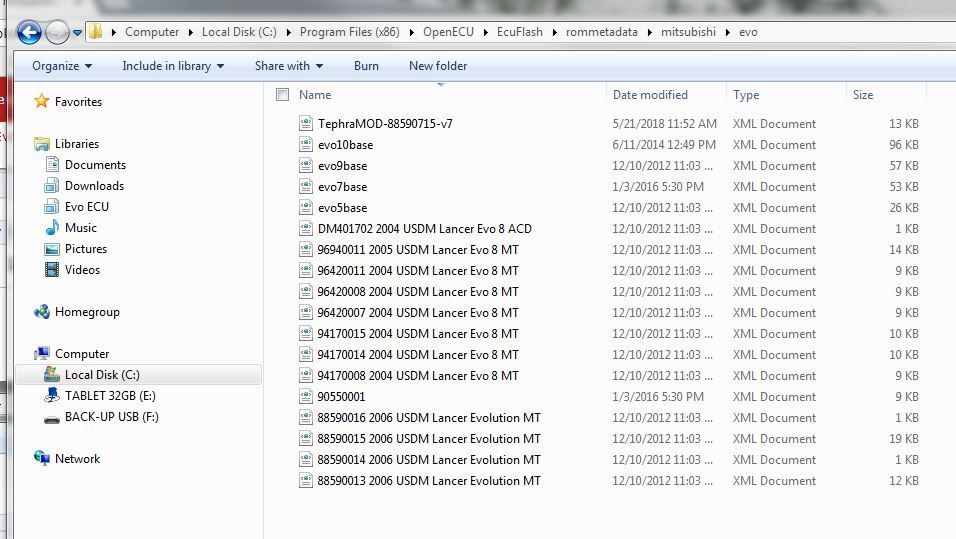The image size is (956, 539).
Task: Select the Music library icon
Action: pyautogui.click(x=52, y=228)
